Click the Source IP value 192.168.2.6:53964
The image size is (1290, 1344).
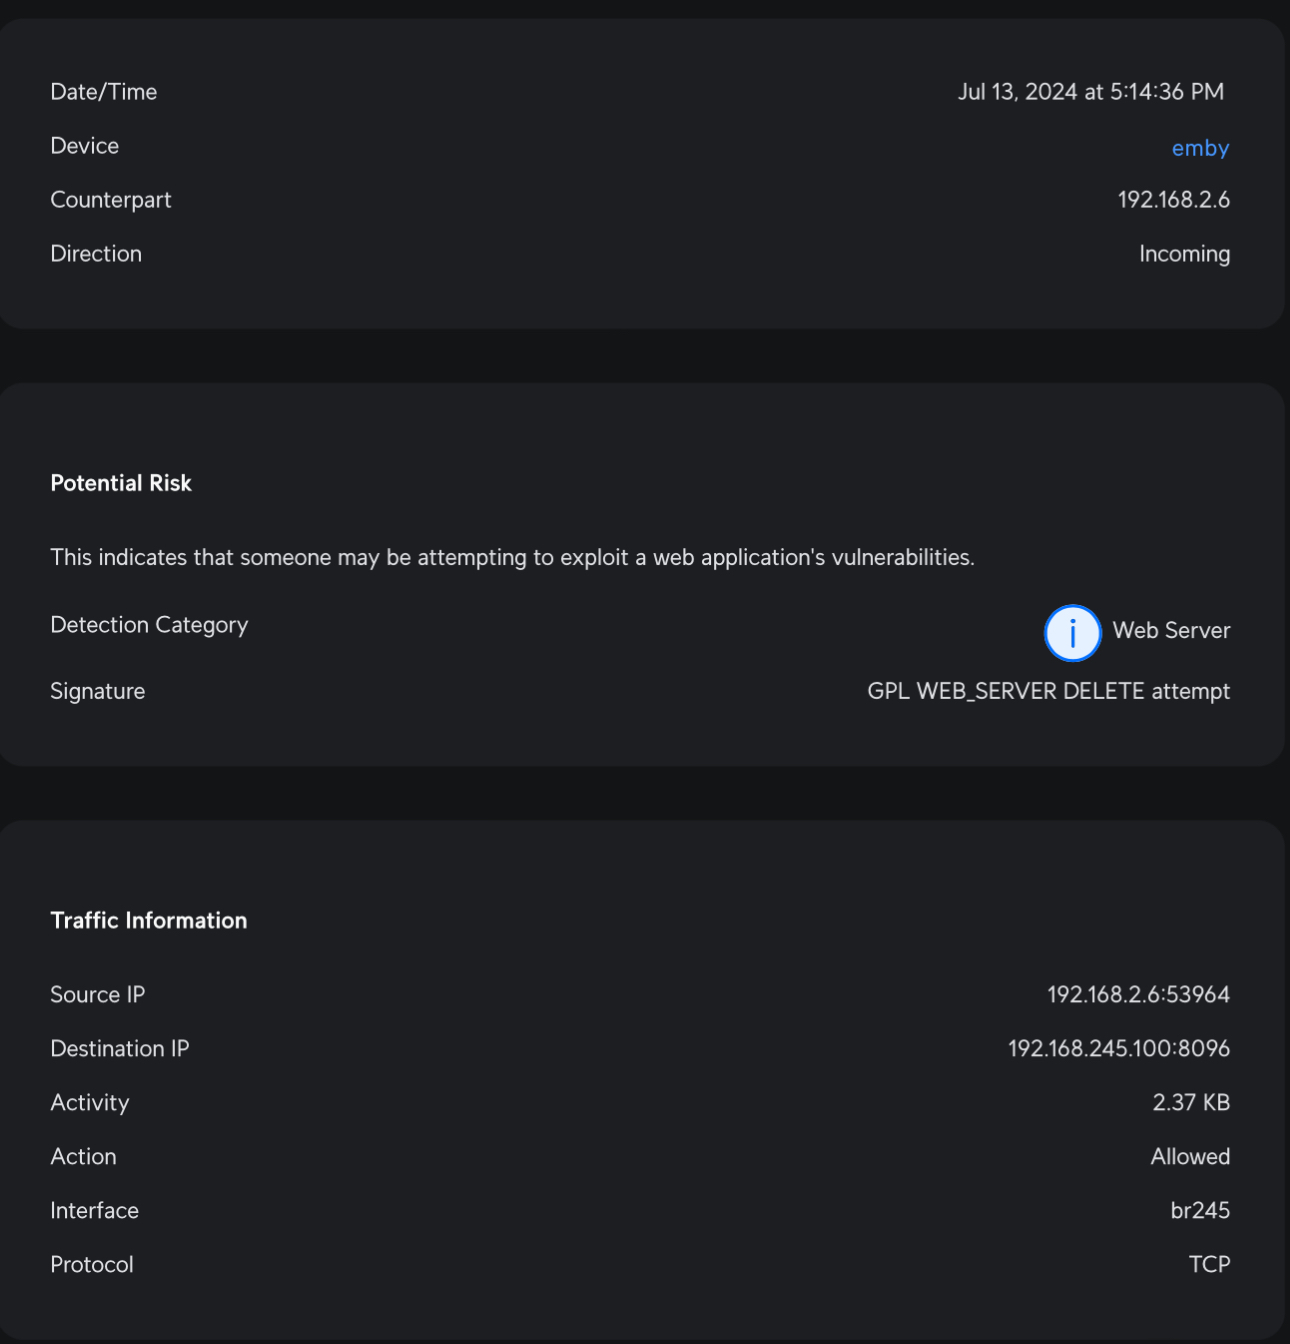pos(1138,995)
